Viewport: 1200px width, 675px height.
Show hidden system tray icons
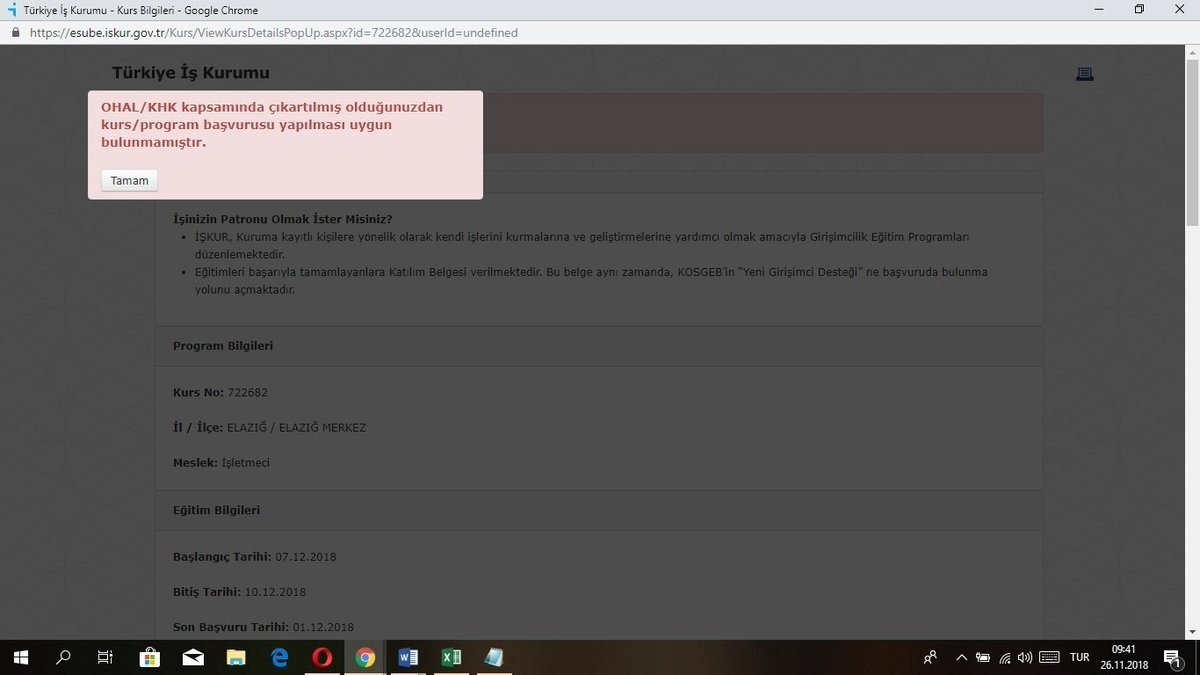(962, 657)
